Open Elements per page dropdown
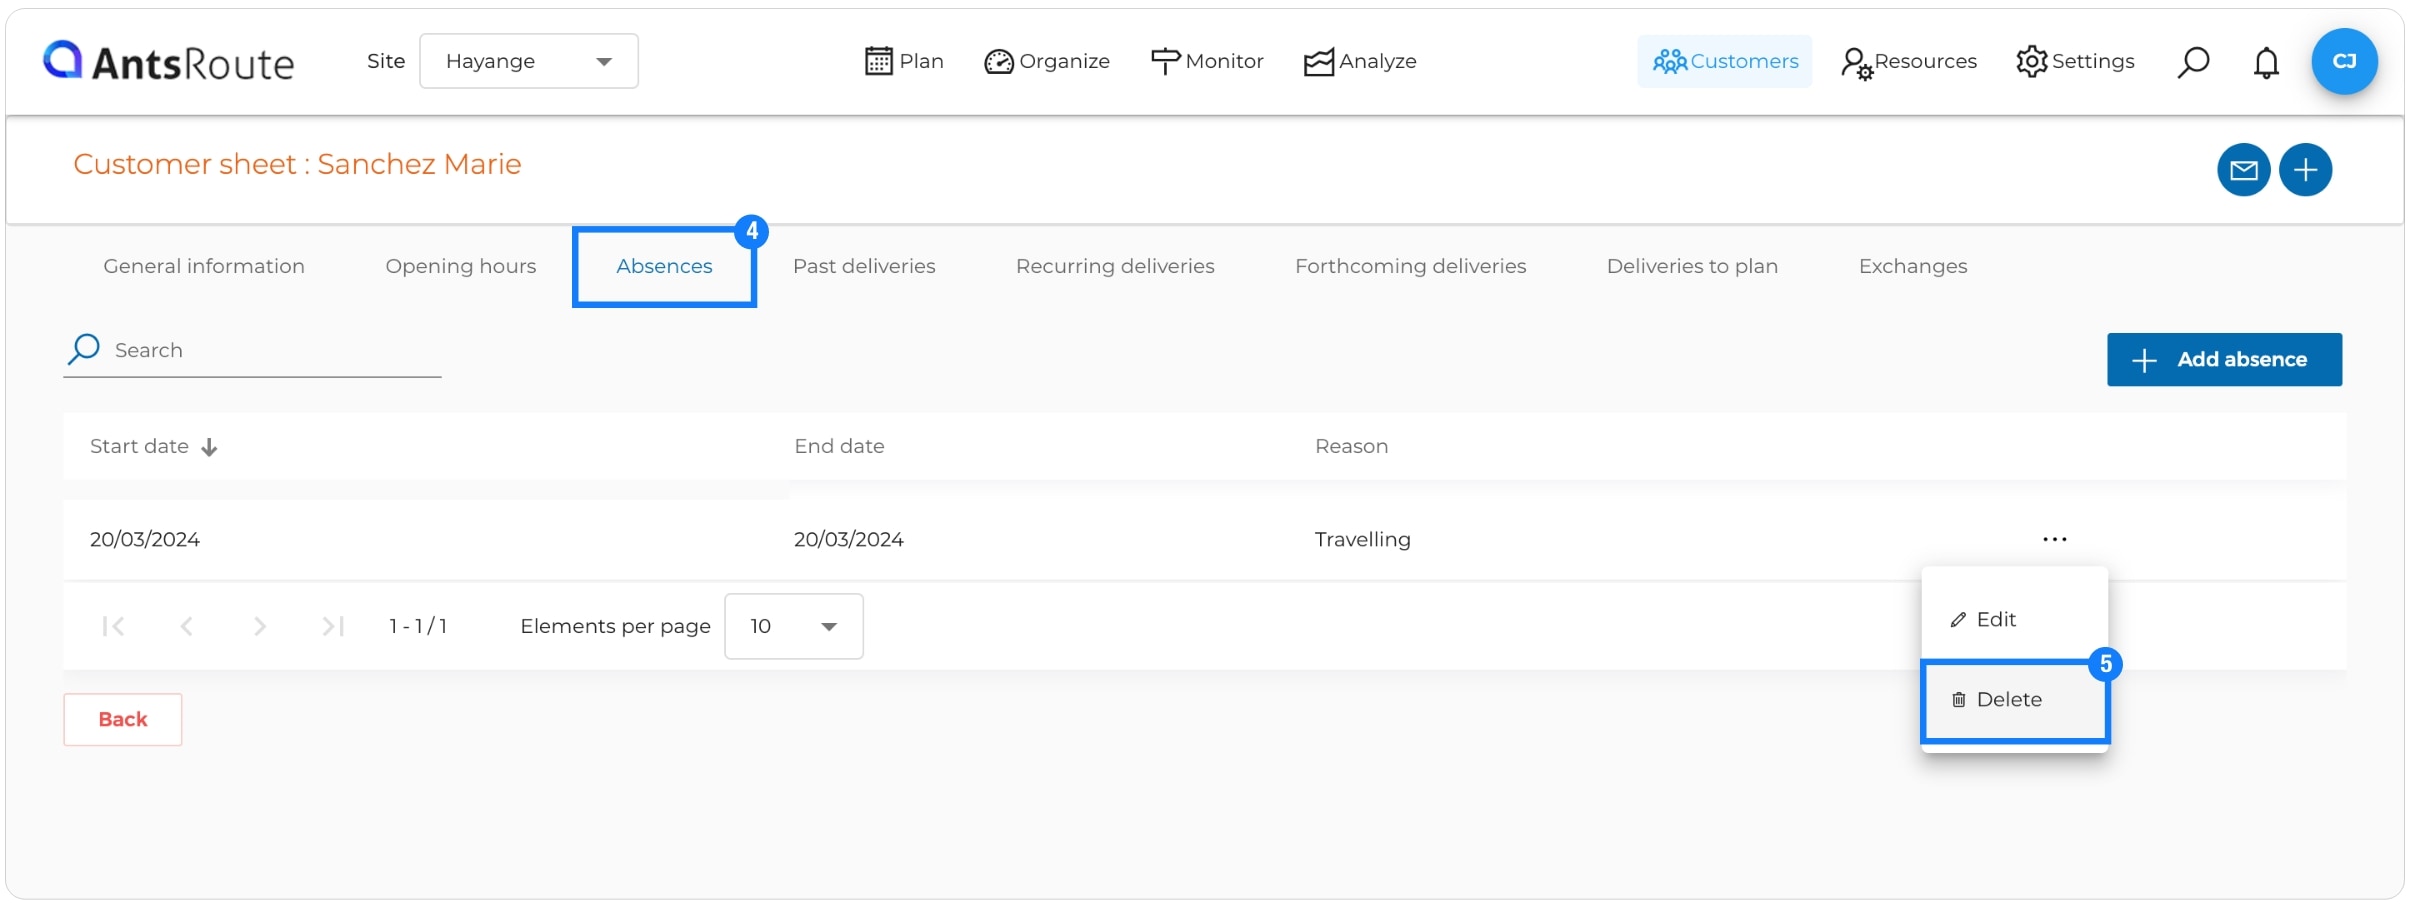 (x=794, y=626)
